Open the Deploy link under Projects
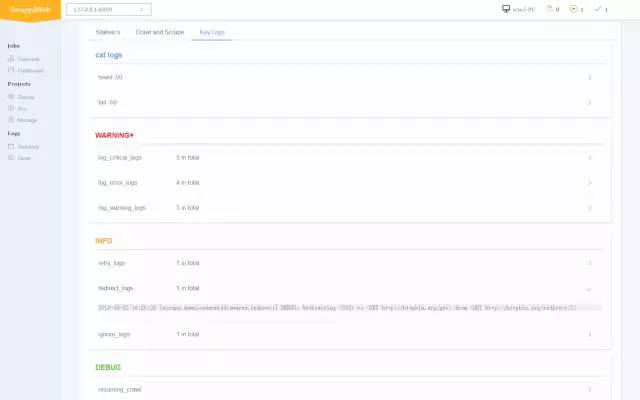The image size is (640, 400). pos(26,97)
